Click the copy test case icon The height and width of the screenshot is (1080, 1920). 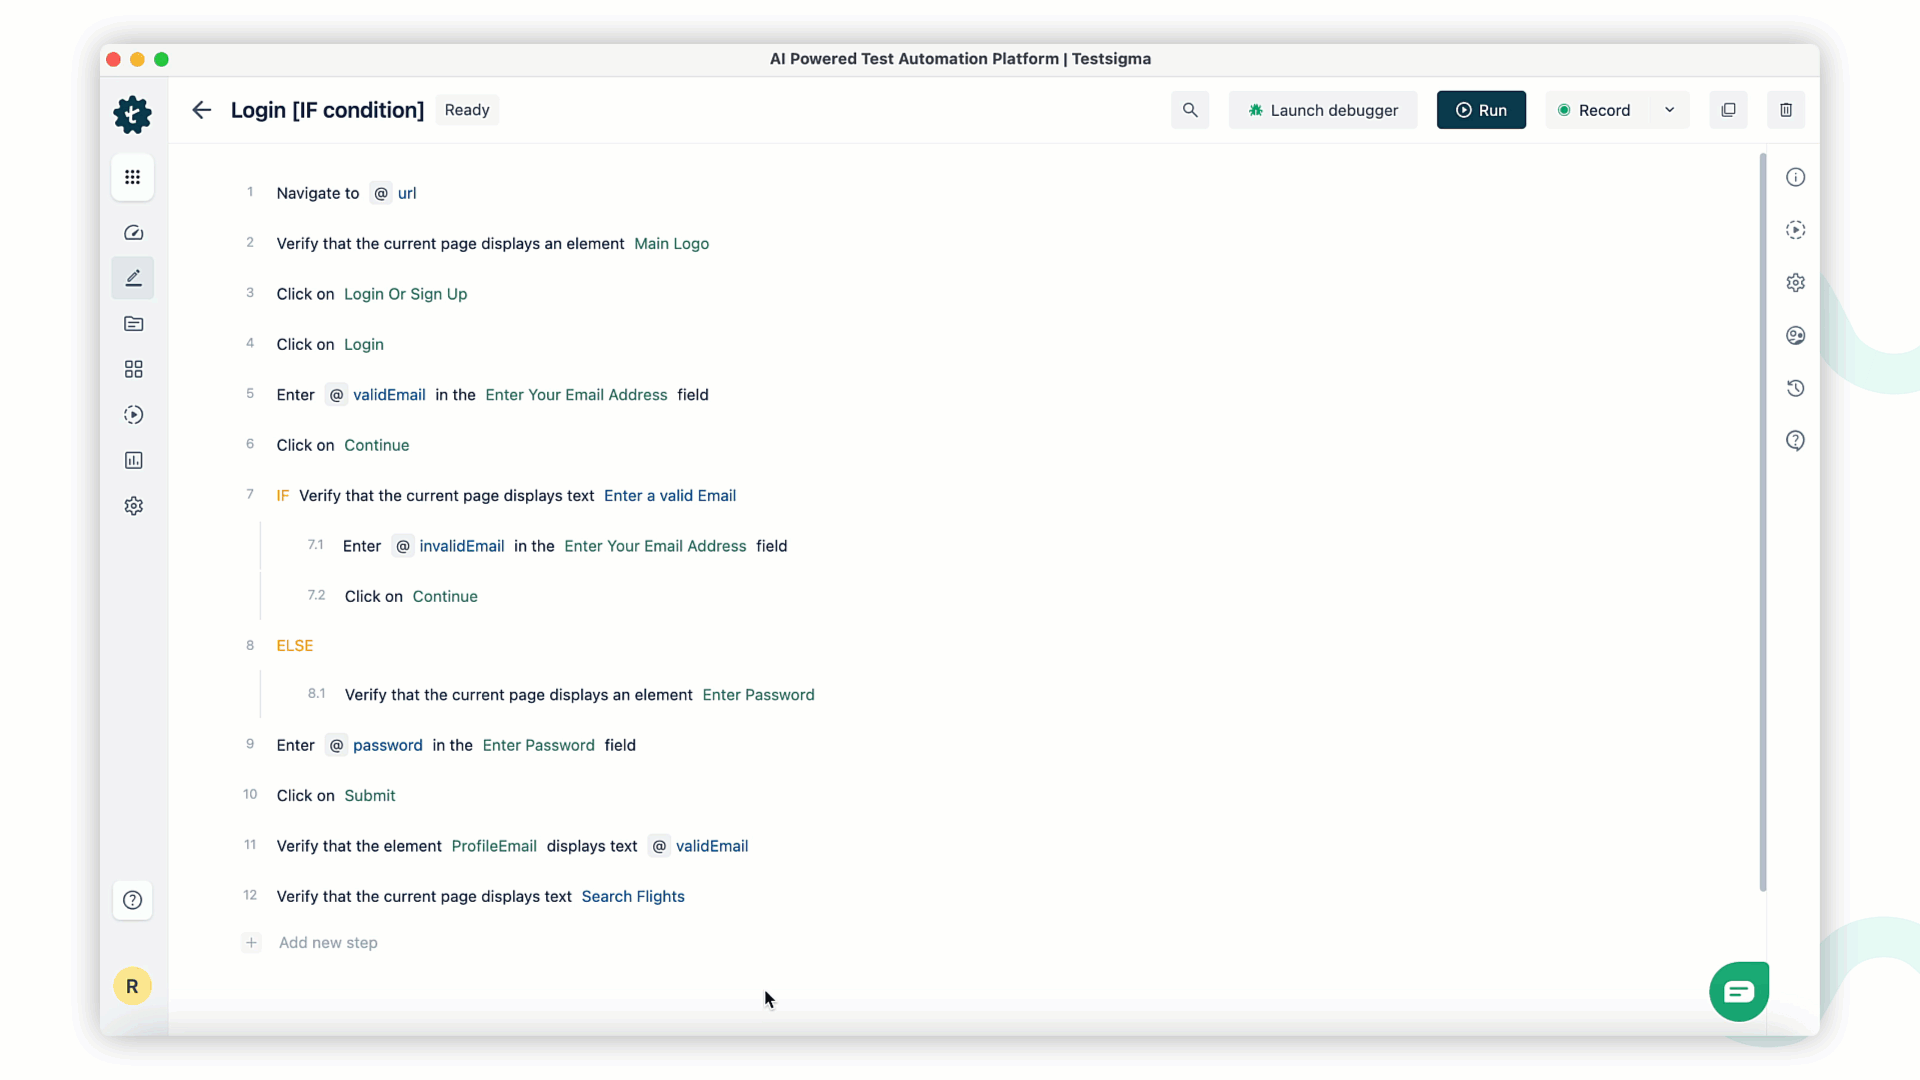[1728, 110]
